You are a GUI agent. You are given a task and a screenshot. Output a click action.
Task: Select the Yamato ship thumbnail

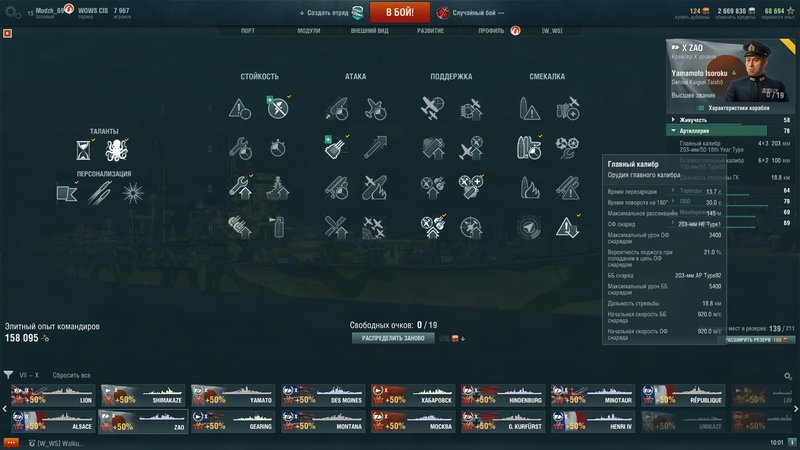pyautogui.click(x=233, y=395)
